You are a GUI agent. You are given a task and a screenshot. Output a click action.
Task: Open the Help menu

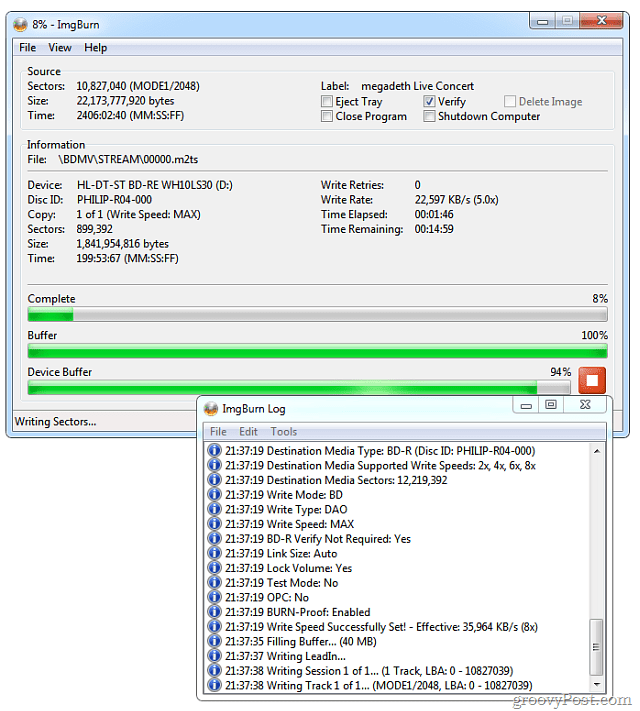tap(96, 48)
